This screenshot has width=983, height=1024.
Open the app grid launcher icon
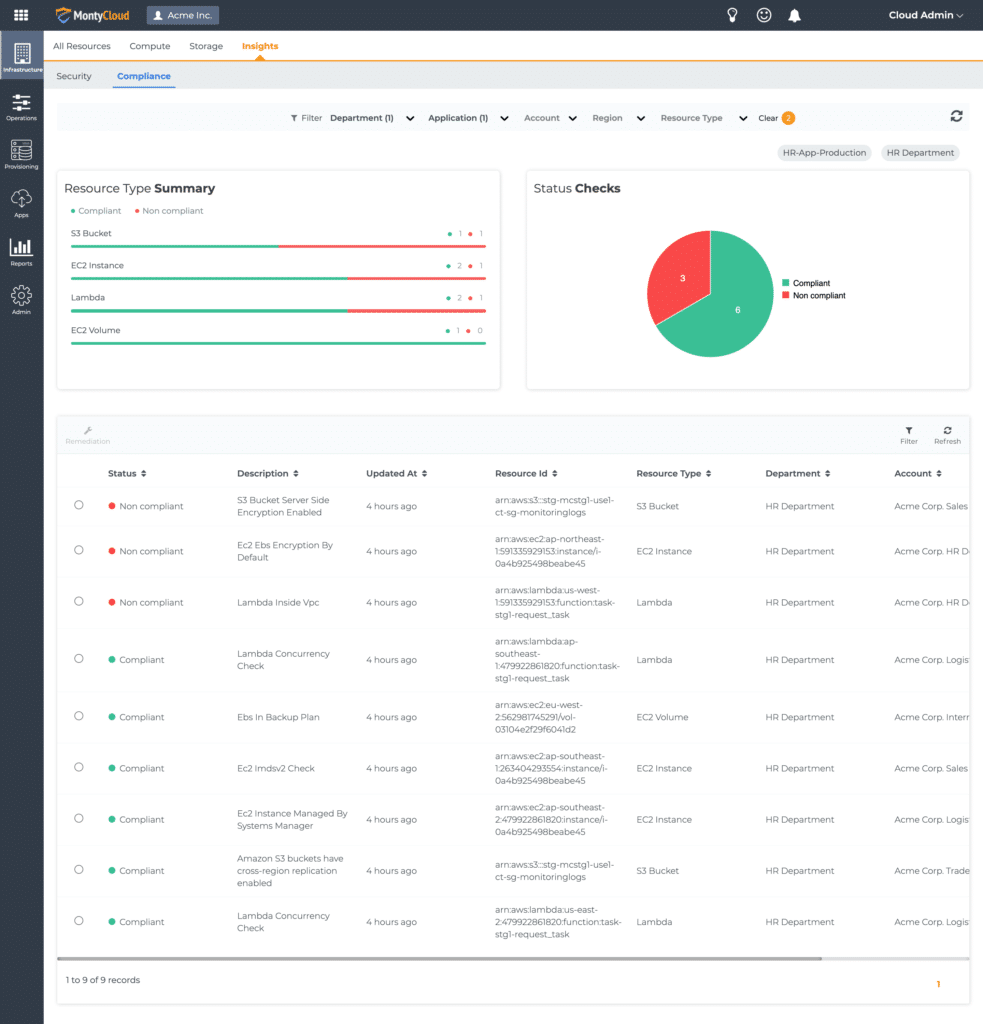(21, 15)
